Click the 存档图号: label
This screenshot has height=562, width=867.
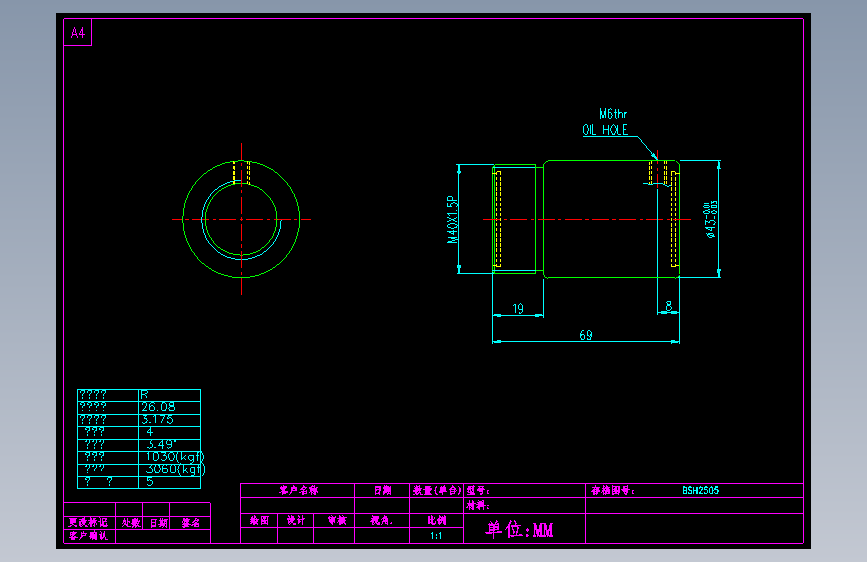click(613, 491)
